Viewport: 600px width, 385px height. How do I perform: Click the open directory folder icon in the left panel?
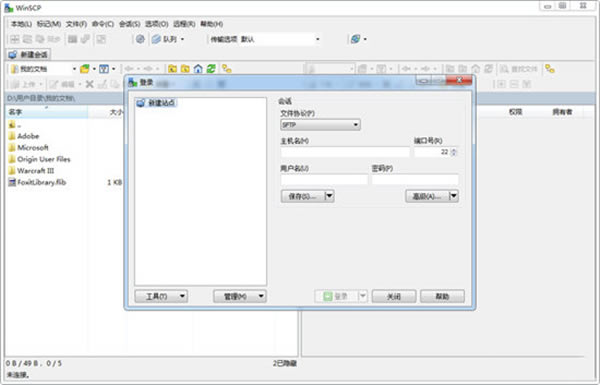pos(85,69)
